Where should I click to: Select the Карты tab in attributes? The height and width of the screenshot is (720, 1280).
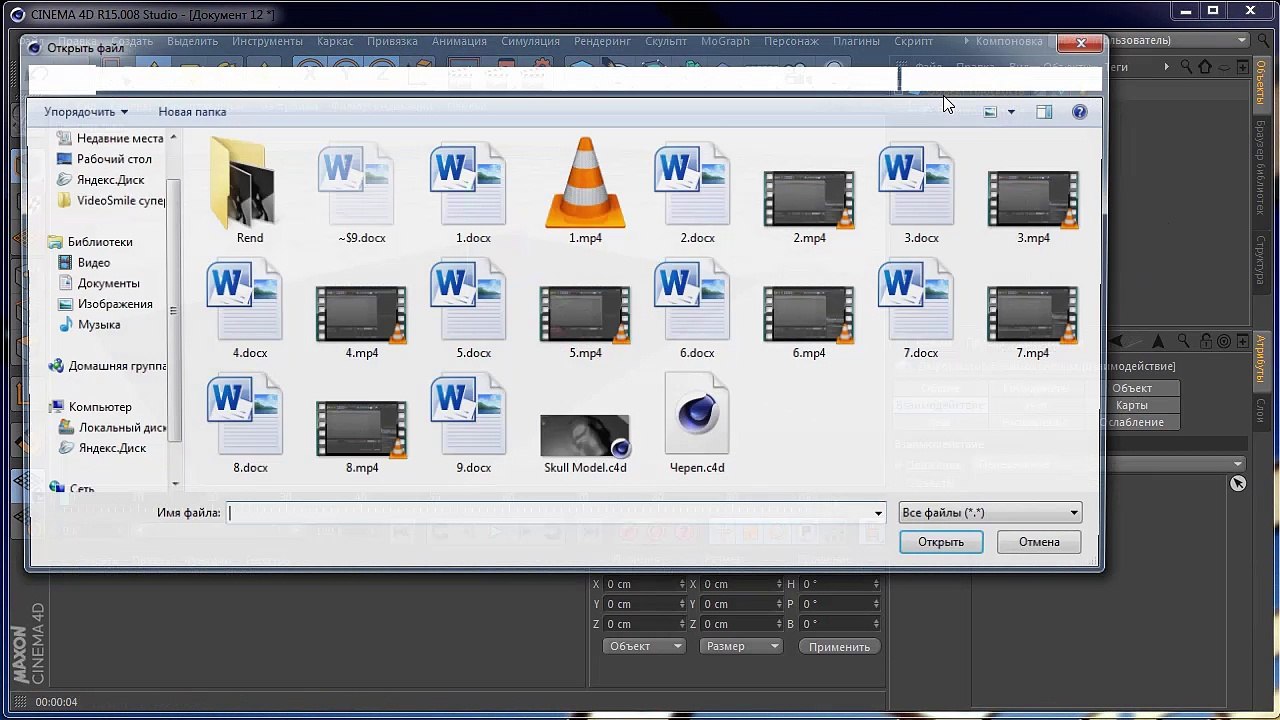pyautogui.click(x=1132, y=405)
